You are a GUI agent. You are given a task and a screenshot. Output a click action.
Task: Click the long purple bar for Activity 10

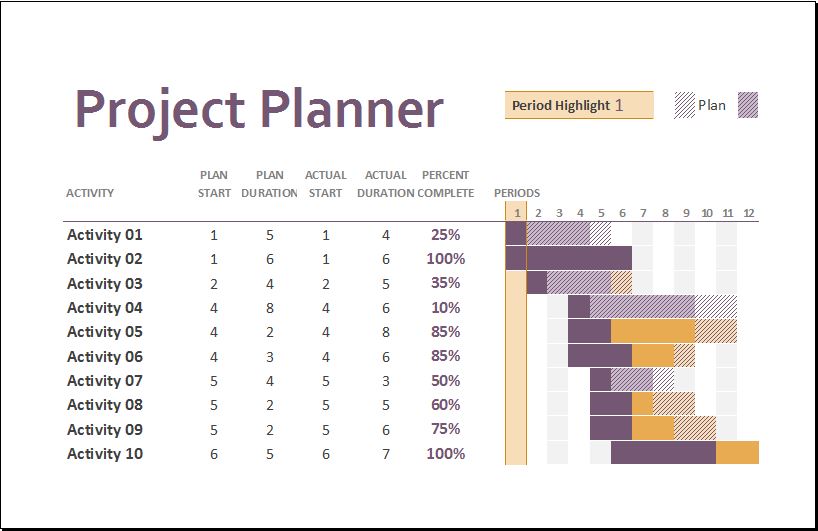(x=663, y=453)
